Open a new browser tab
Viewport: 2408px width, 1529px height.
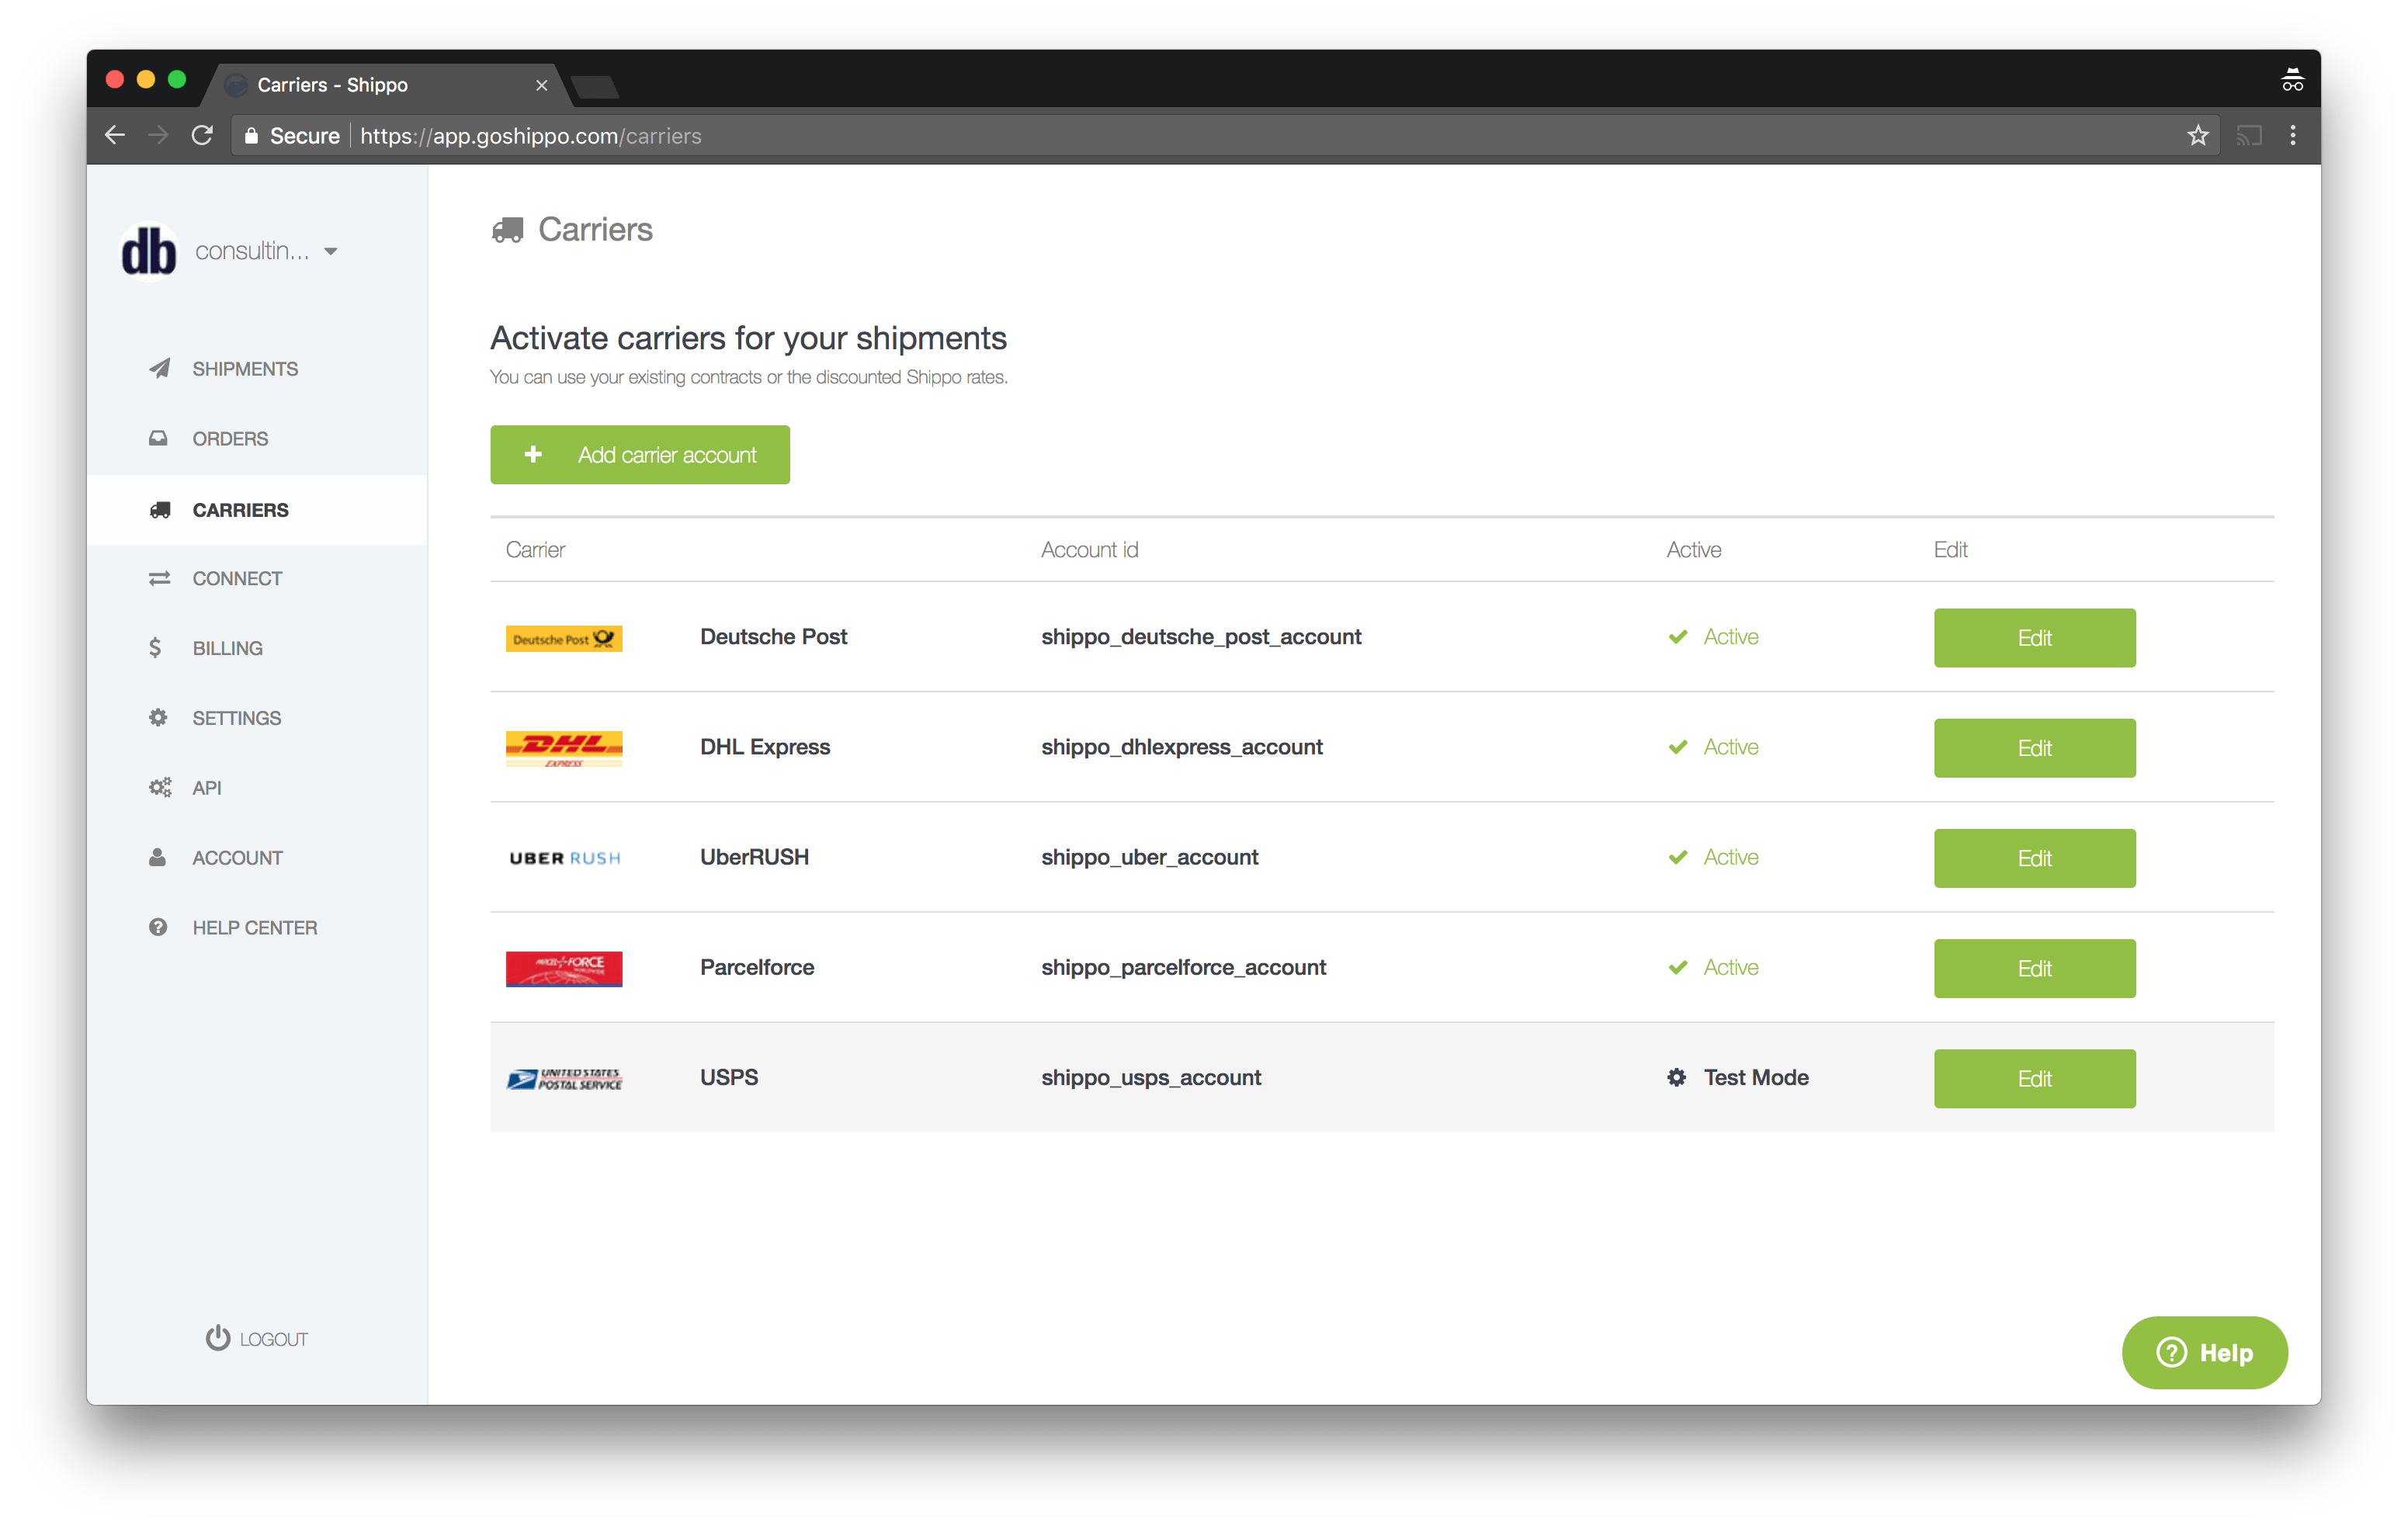pos(596,88)
